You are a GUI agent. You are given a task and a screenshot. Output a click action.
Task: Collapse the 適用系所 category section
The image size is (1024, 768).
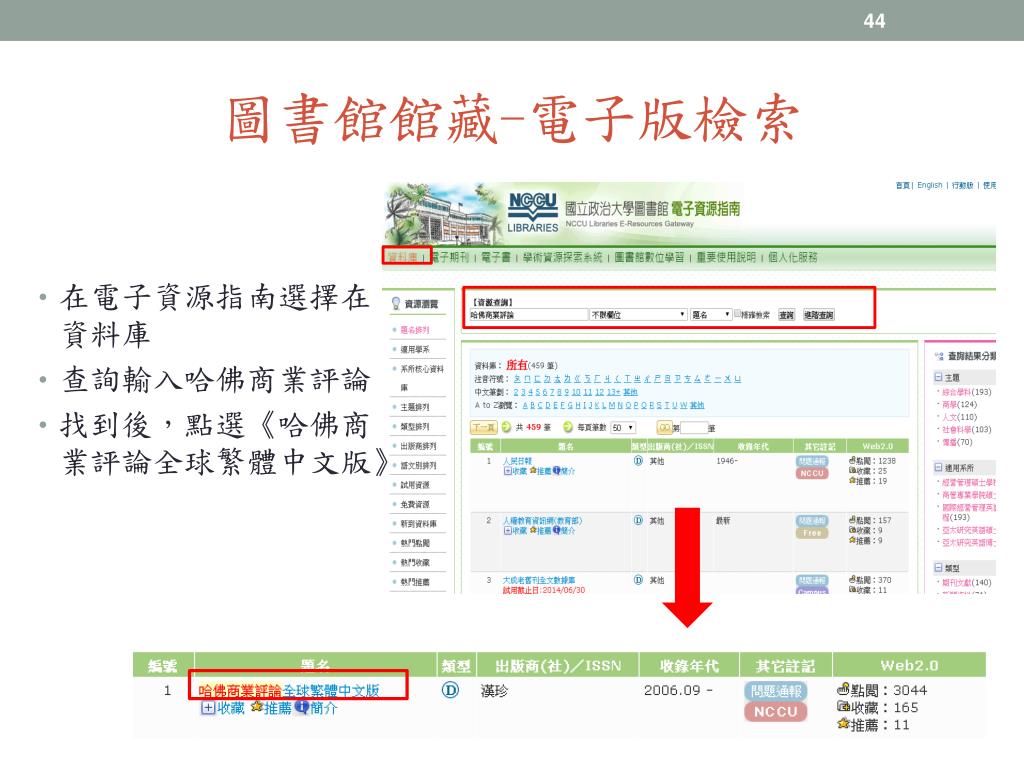(x=938, y=468)
